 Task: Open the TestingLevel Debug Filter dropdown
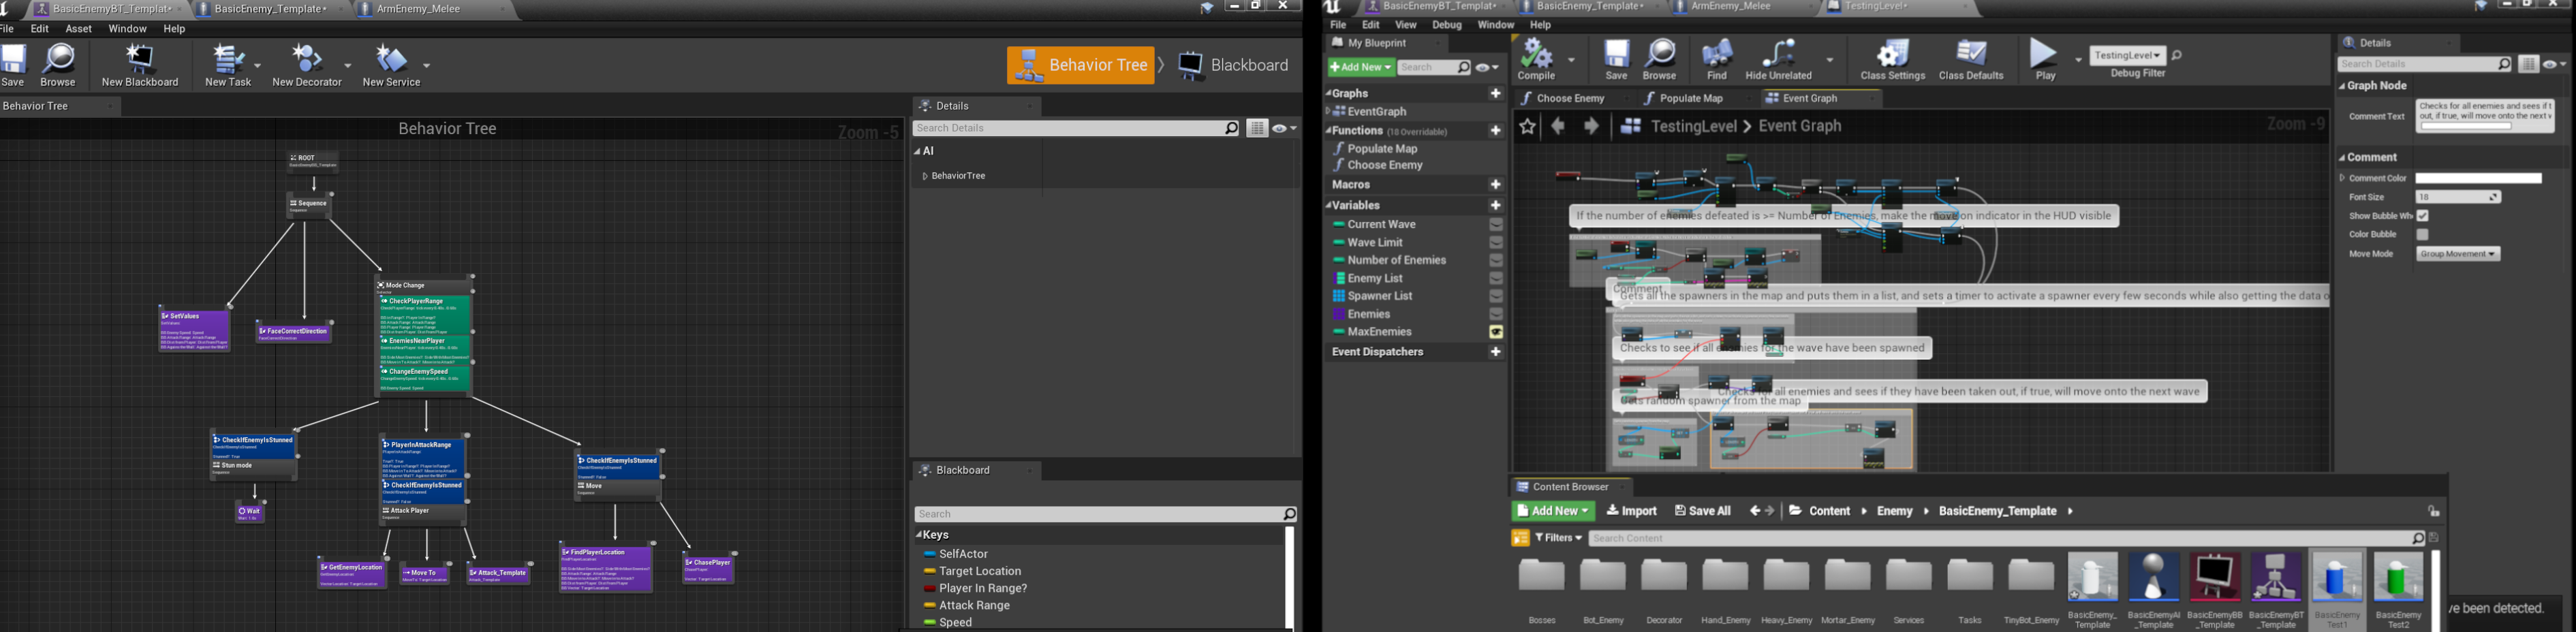[x=2128, y=56]
